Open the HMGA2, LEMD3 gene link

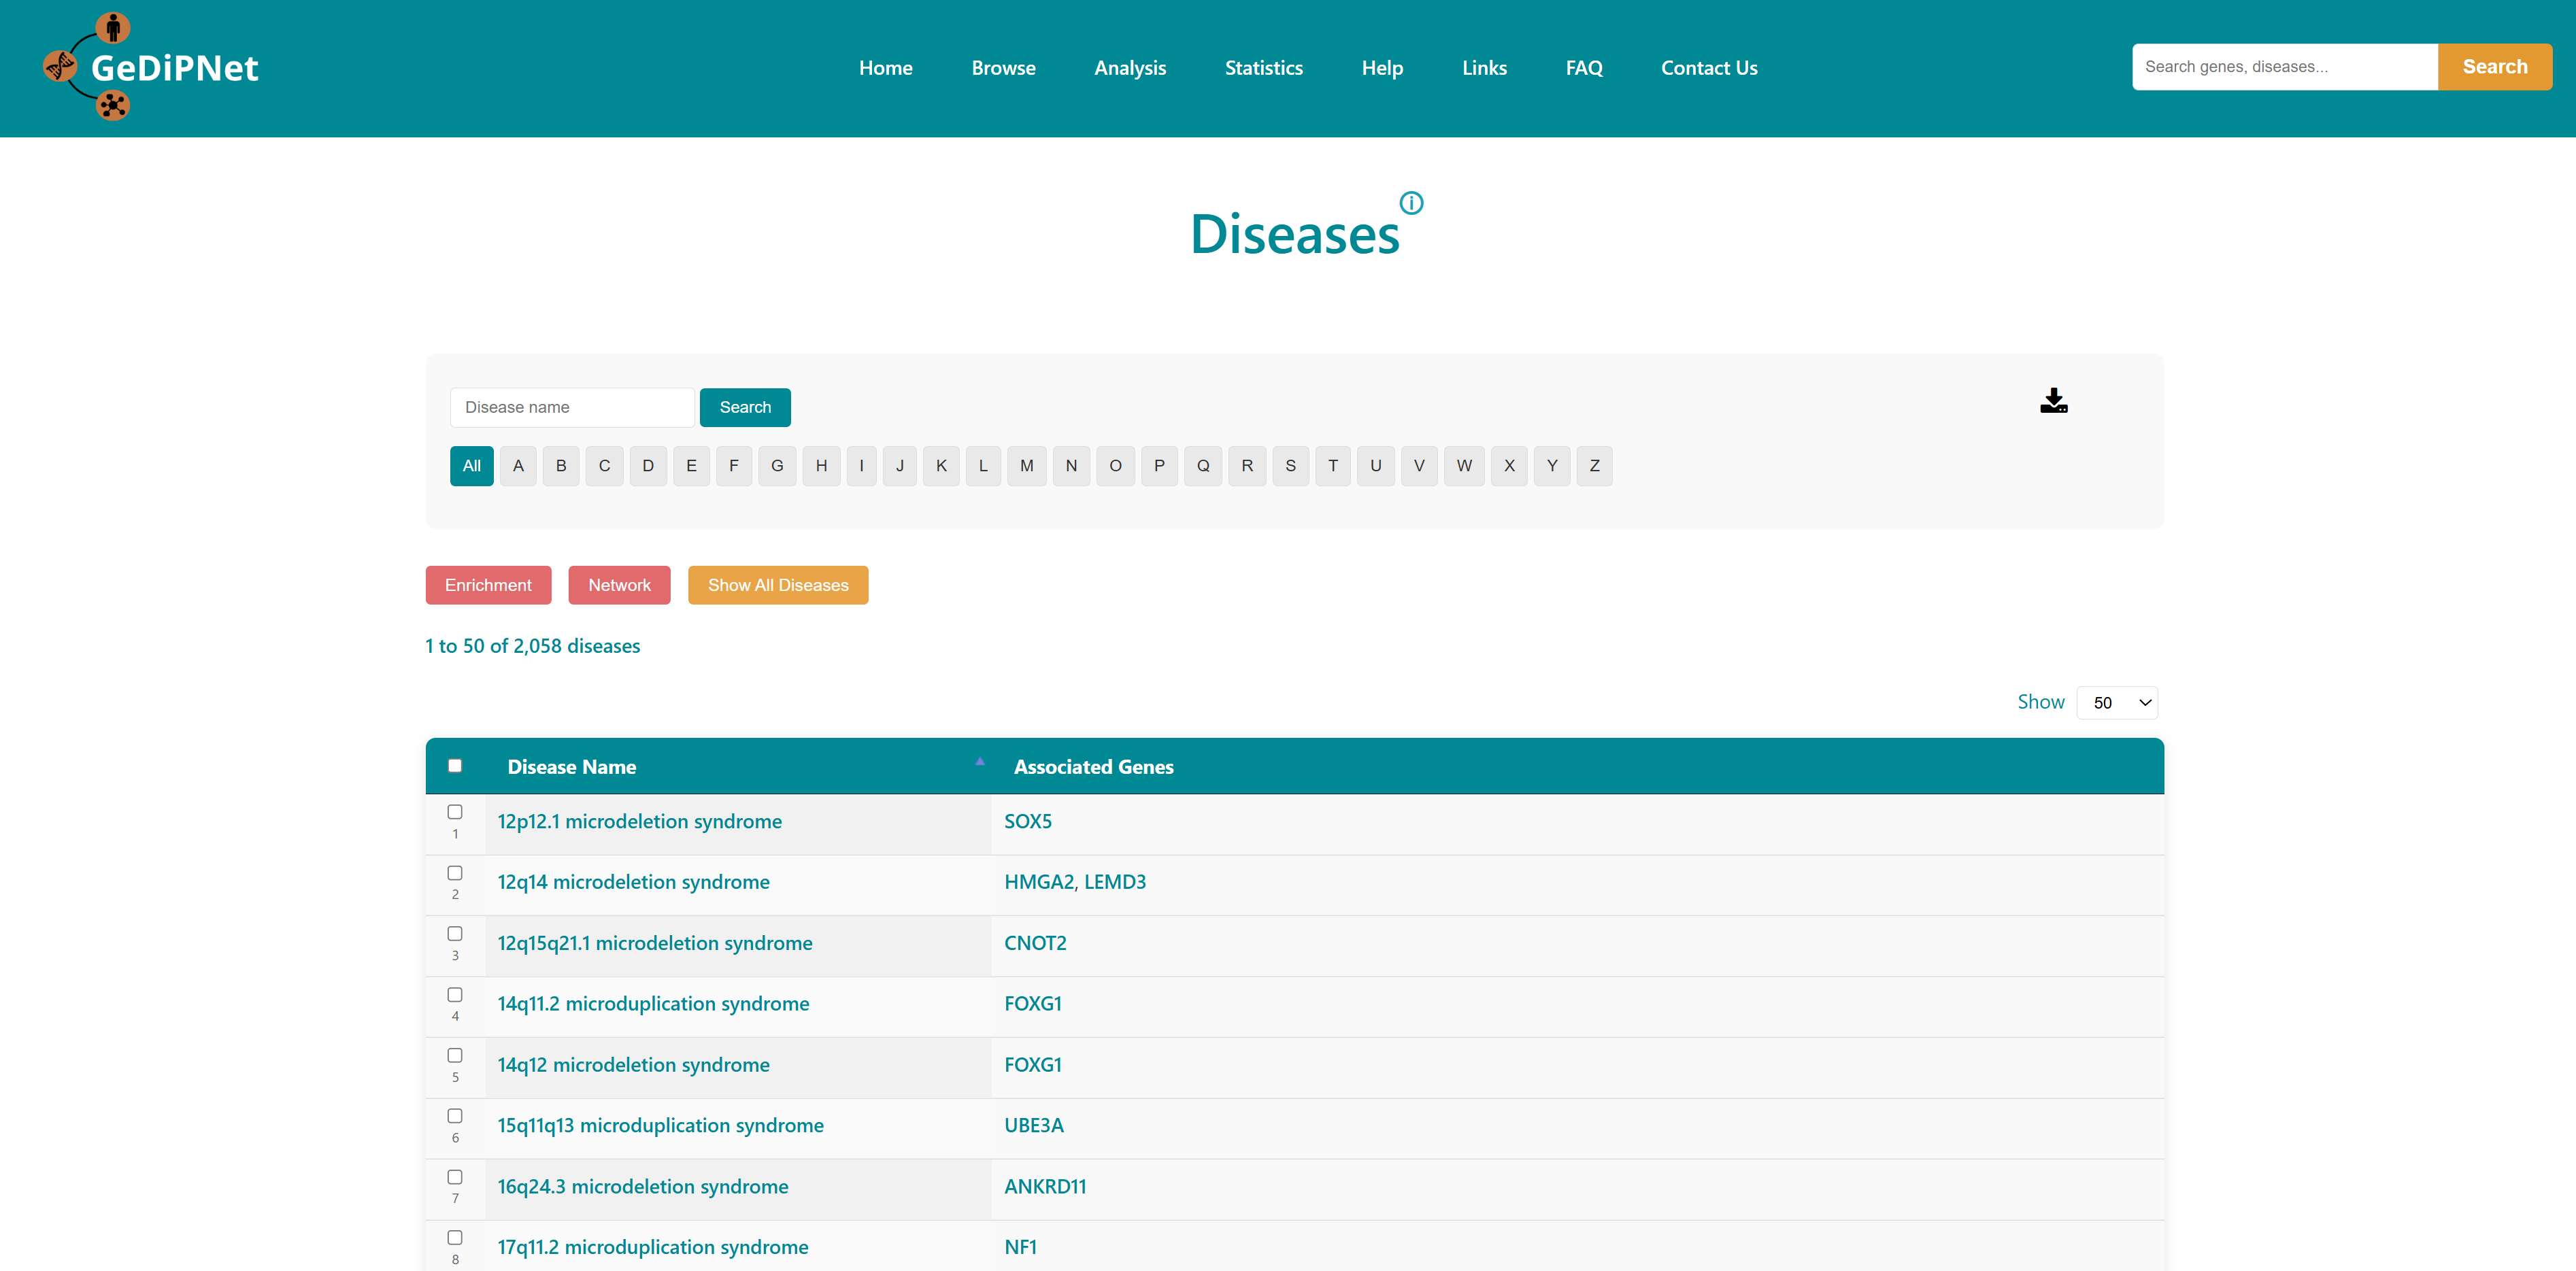point(1074,882)
